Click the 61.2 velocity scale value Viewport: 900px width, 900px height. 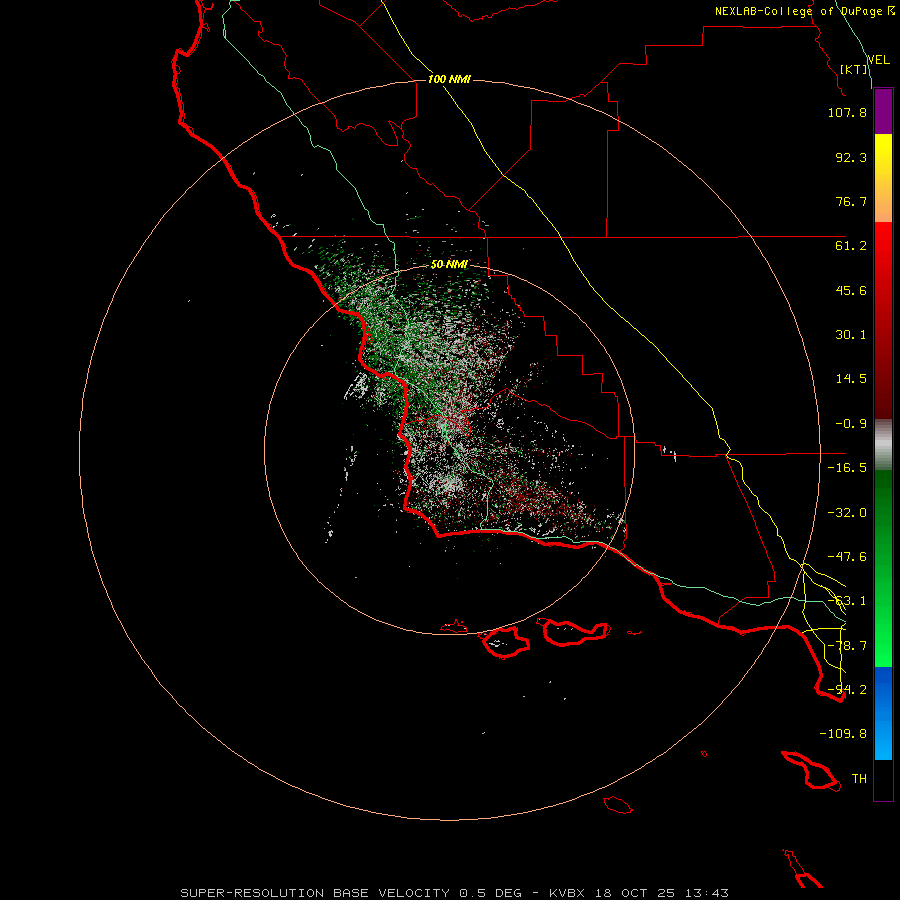pos(851,246)
